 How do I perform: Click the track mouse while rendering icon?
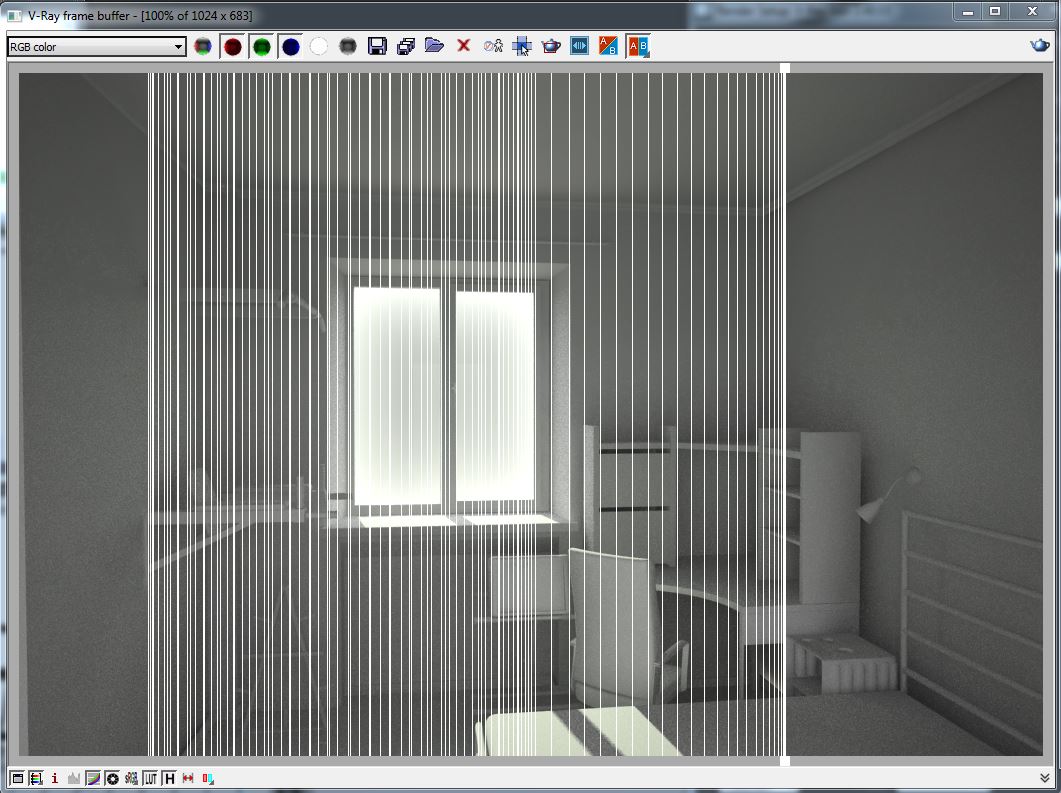pyautogui.click(x=521, y=46)
